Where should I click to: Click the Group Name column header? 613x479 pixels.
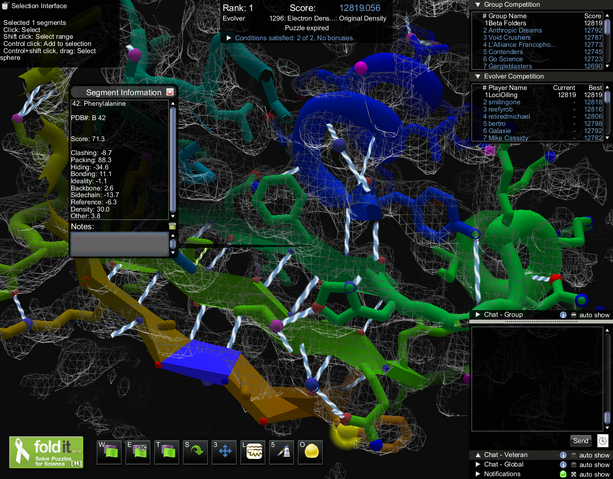507,16
